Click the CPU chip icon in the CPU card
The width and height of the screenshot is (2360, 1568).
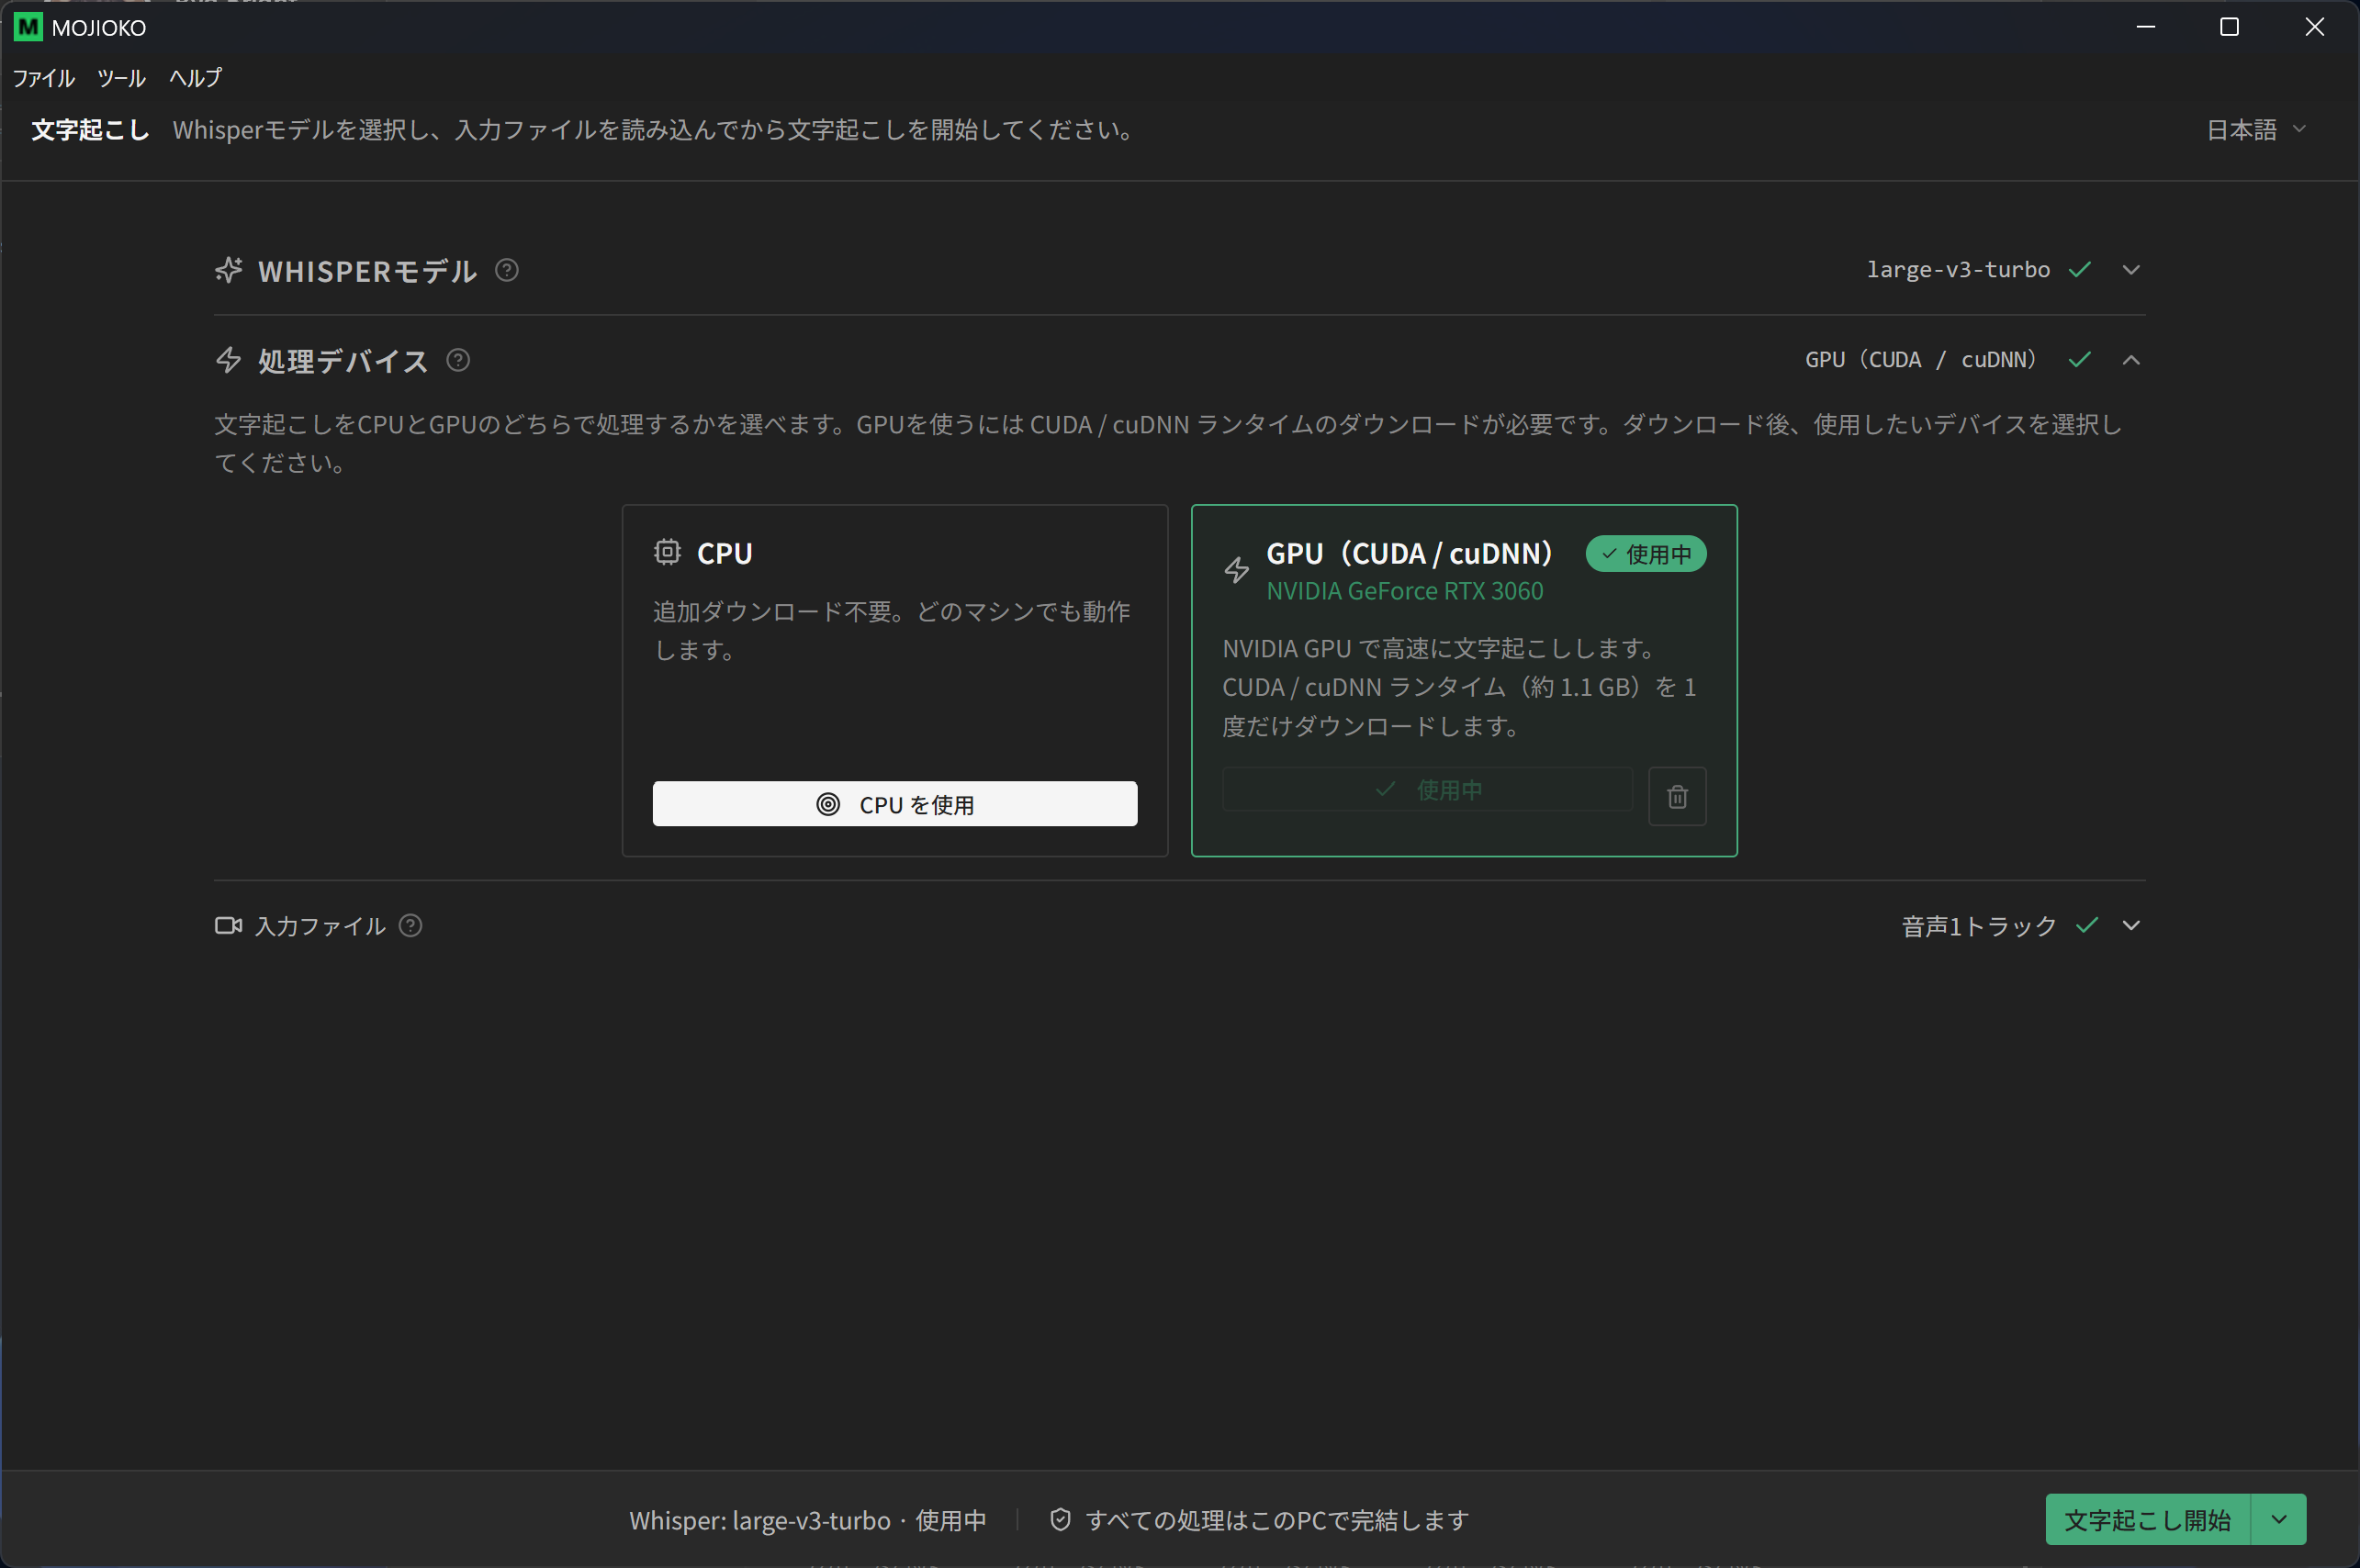667,552
